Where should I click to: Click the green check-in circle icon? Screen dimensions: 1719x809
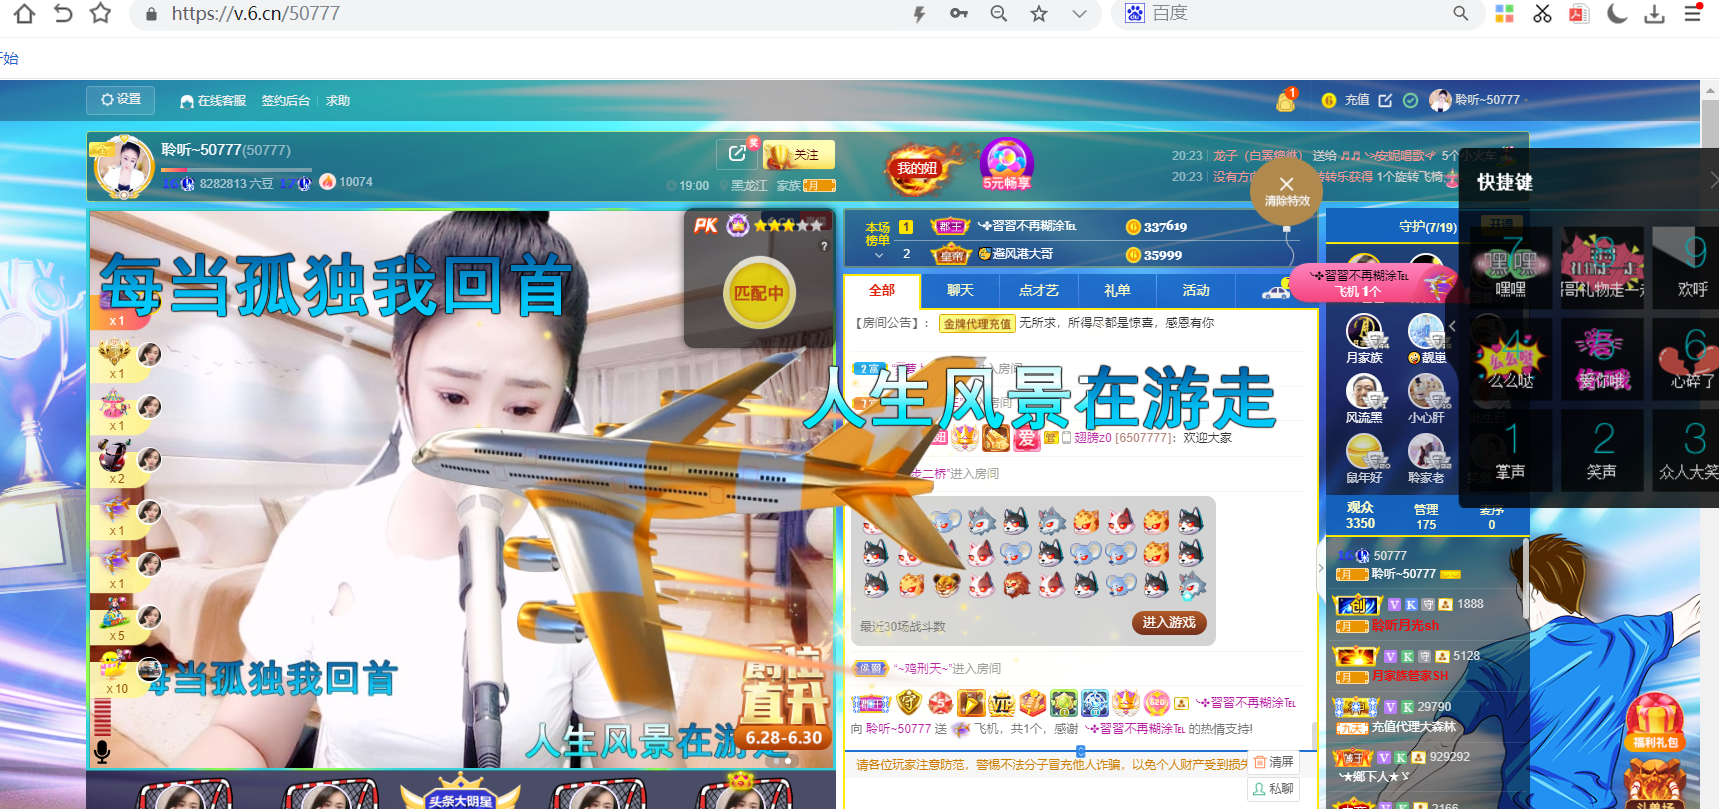tap(1410, 100)
